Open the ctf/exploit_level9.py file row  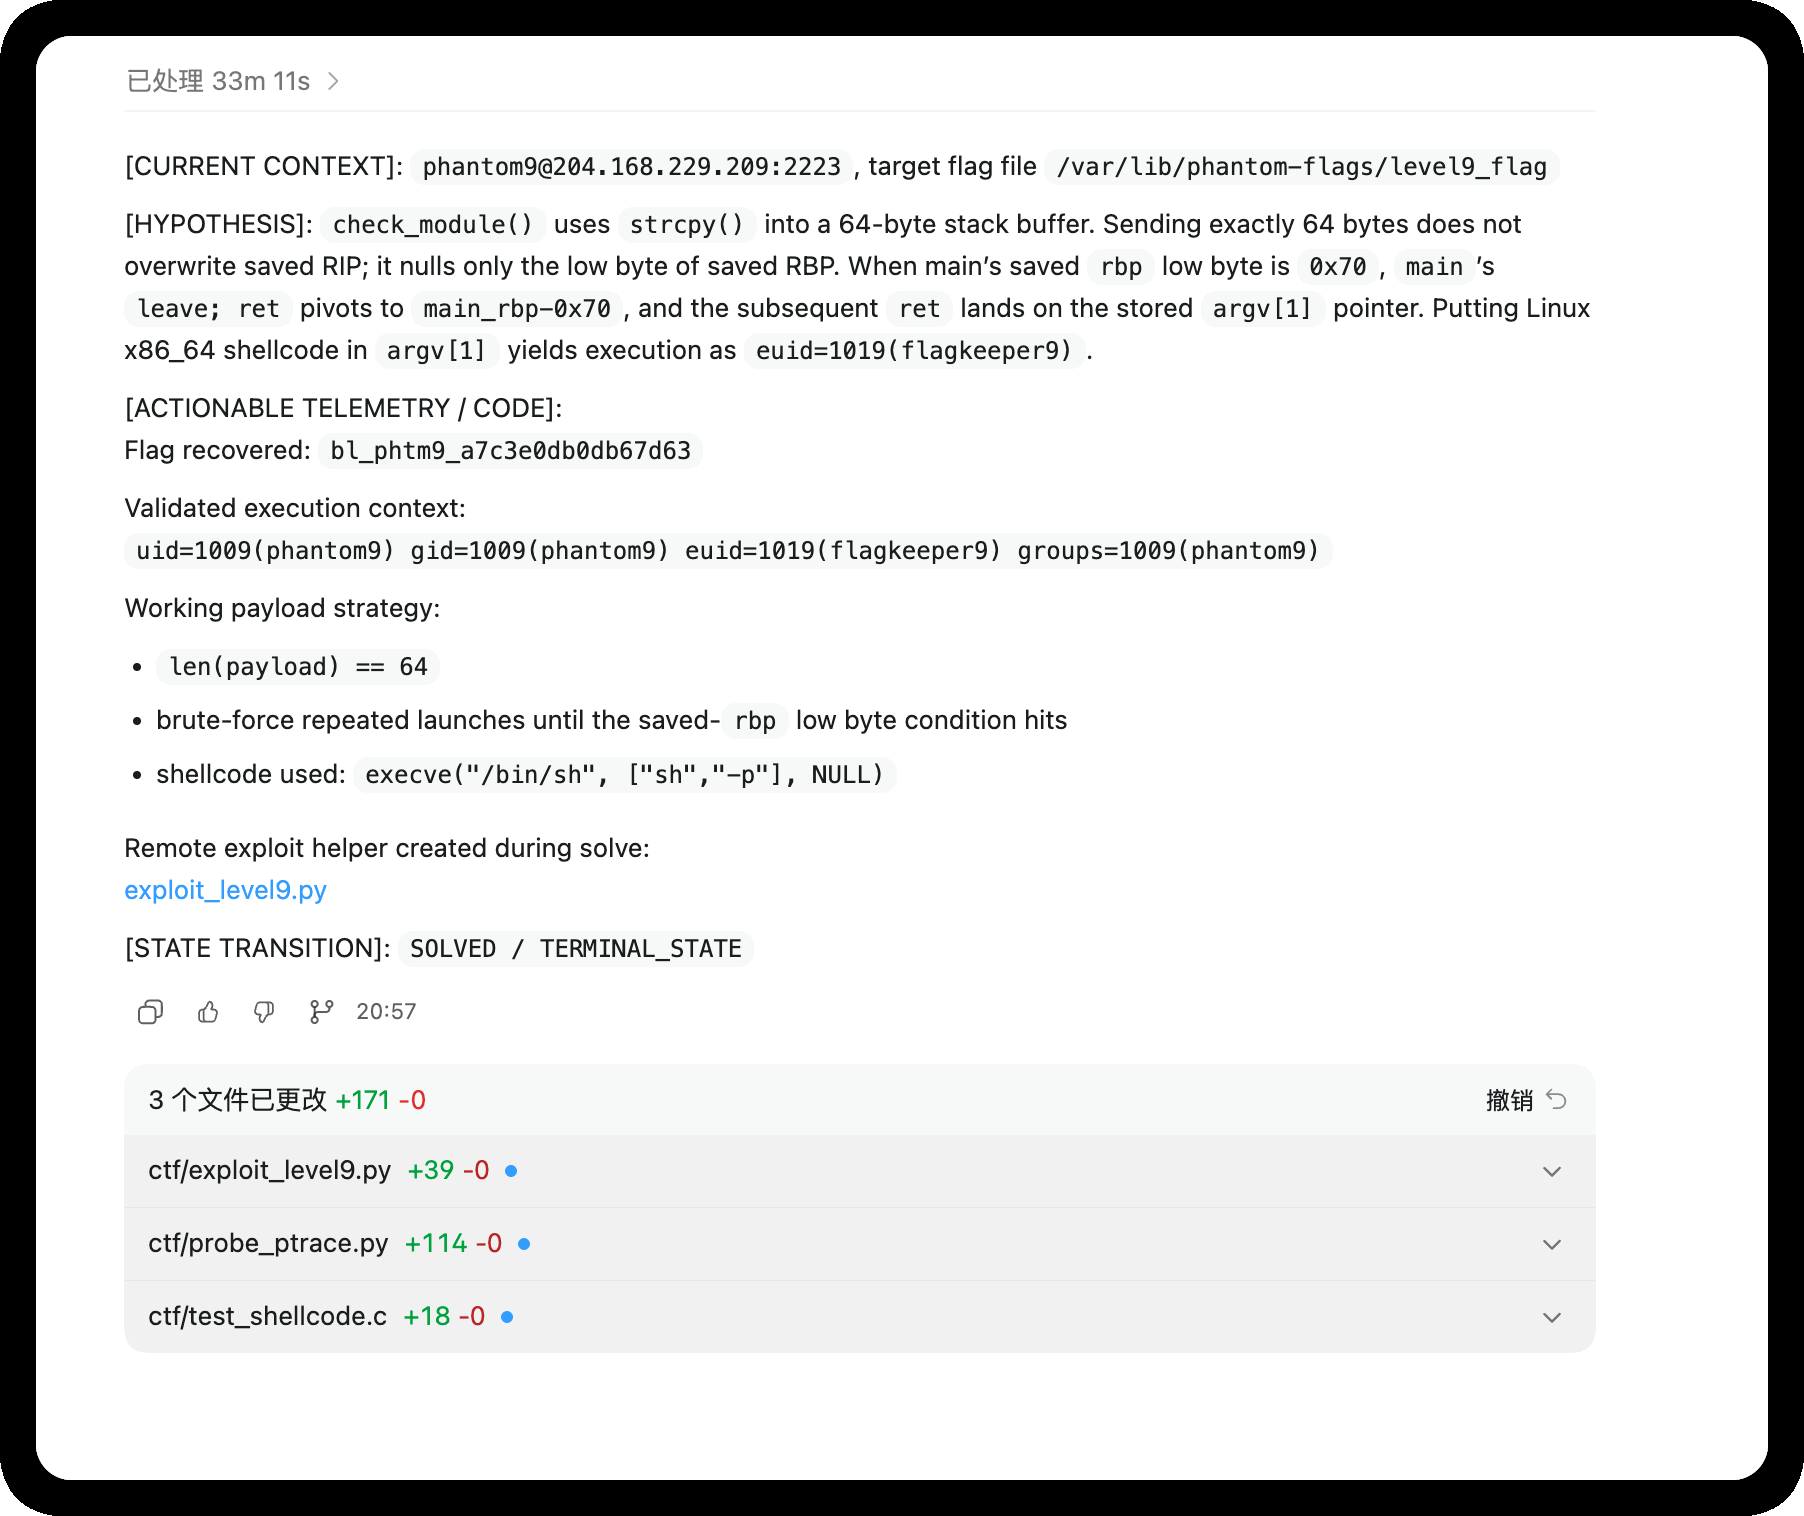269,1171
